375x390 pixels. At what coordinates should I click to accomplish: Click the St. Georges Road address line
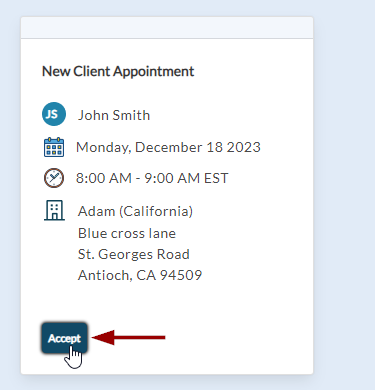pos(134,254)
